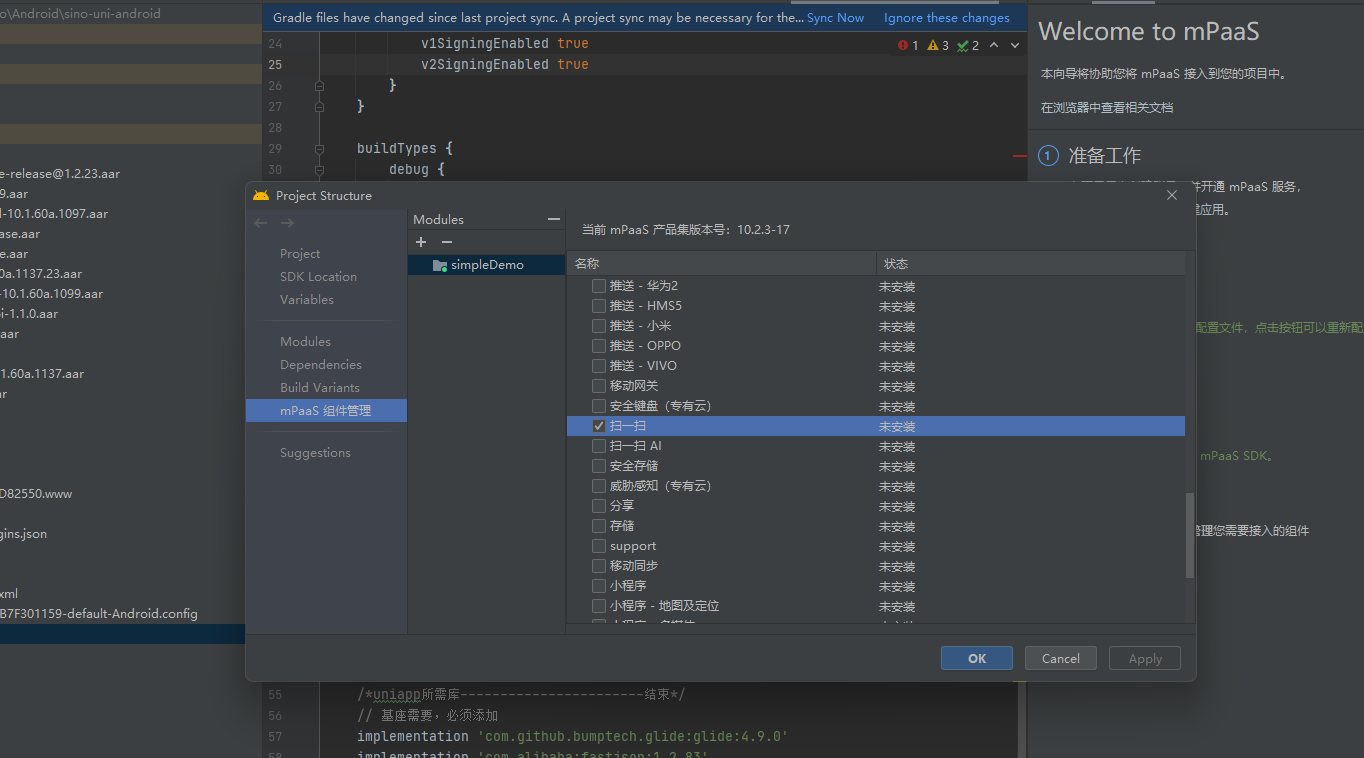Tick the 安全键盘（专有云）checkbox
This screenshot has height=758, width=1364.
pos(599,406)
